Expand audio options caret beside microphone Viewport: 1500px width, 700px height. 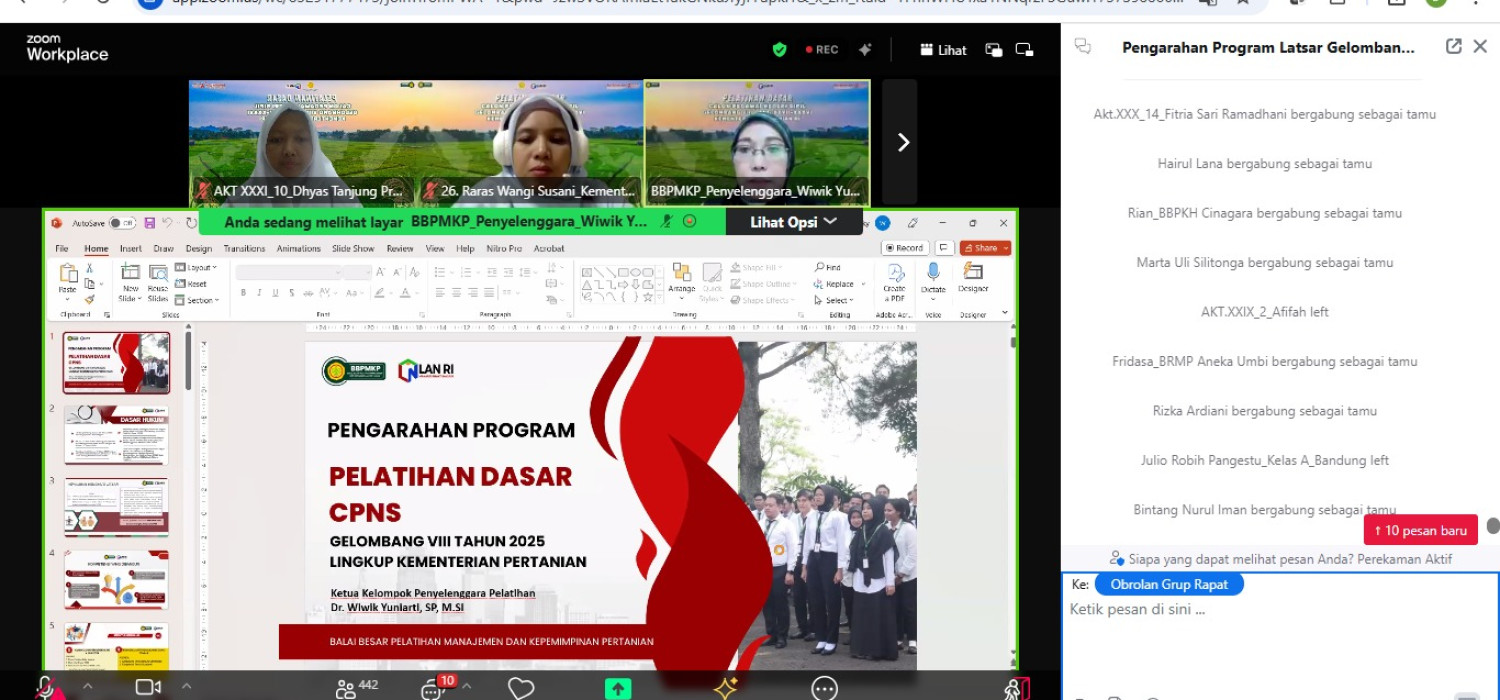tap(87, 686)
